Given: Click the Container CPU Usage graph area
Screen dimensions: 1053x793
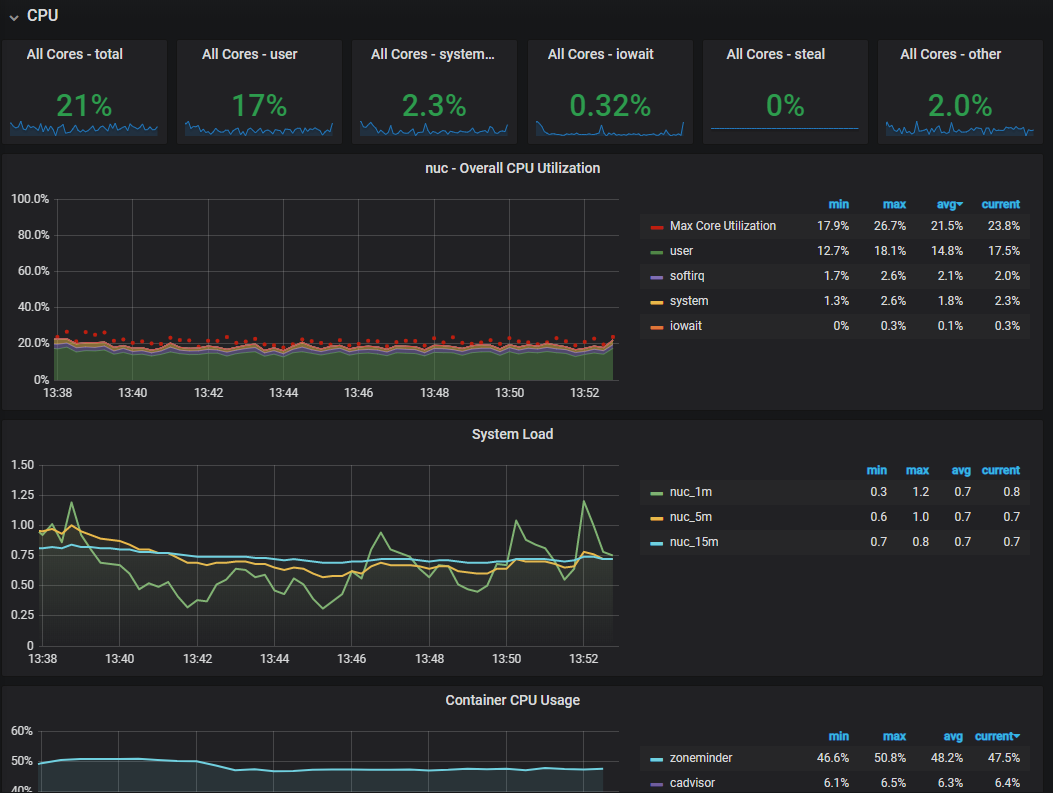Looking at the screenshot, I should pyautogui.click(x=329, y=762).
